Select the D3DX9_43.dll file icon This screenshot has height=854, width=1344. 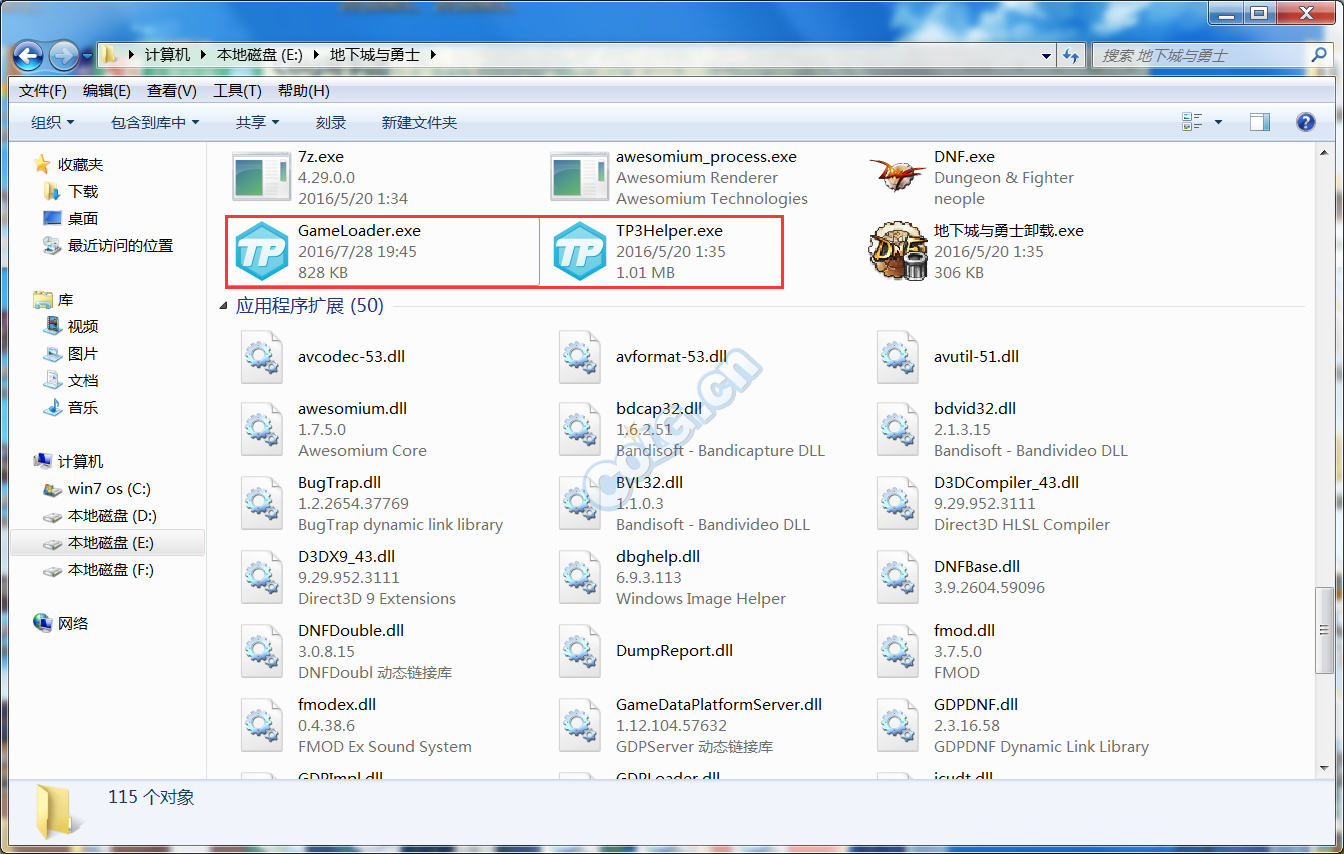pyautogui.click(x=262, y=577)
